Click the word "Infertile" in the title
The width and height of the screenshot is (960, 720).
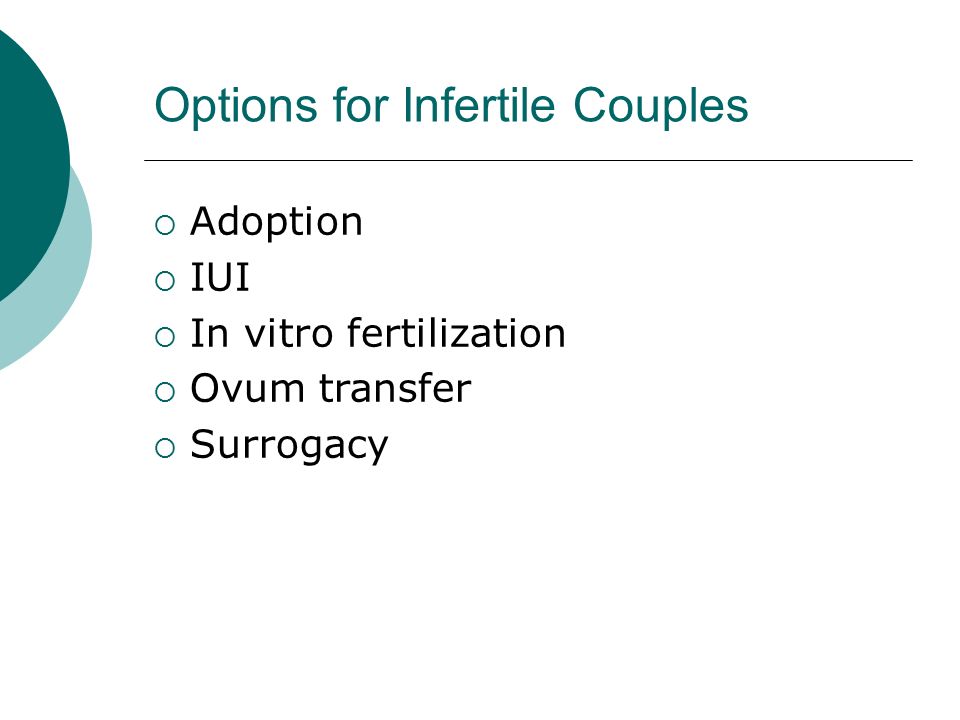point(479,105)
